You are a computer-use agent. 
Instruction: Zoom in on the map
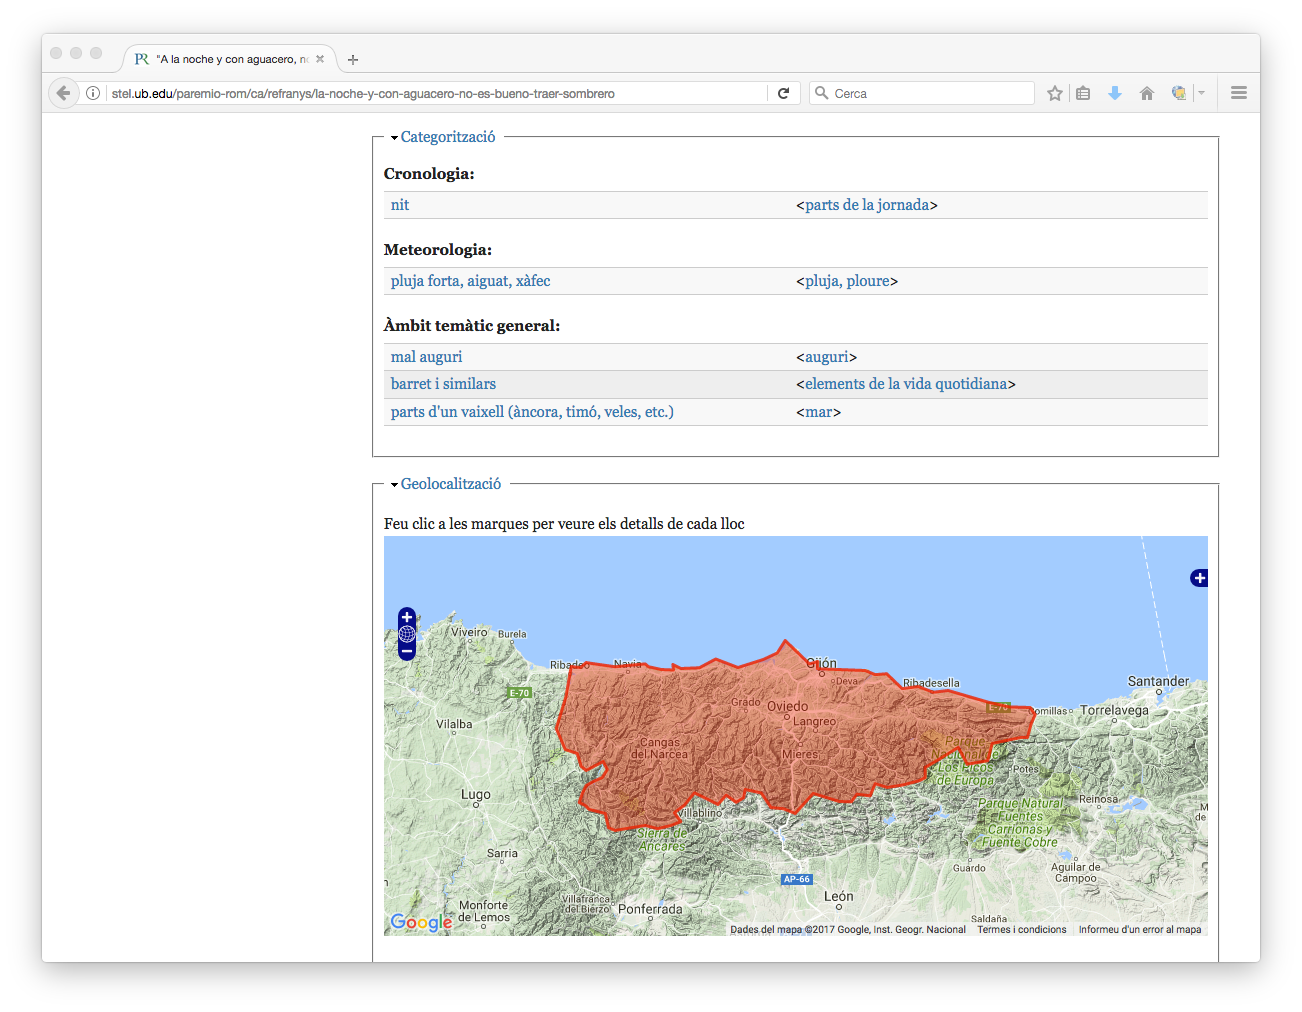point(406,617)
